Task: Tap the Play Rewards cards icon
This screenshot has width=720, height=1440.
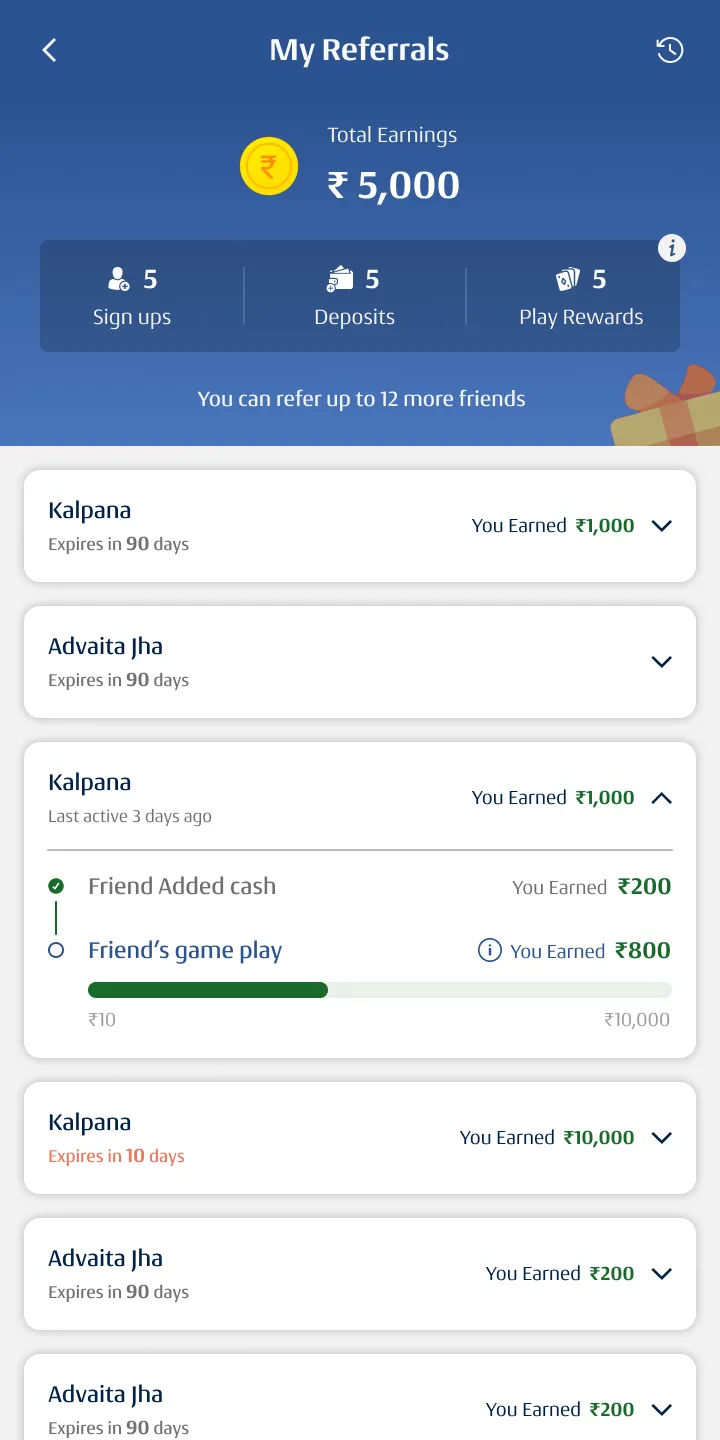Action: tap(568, 279)
